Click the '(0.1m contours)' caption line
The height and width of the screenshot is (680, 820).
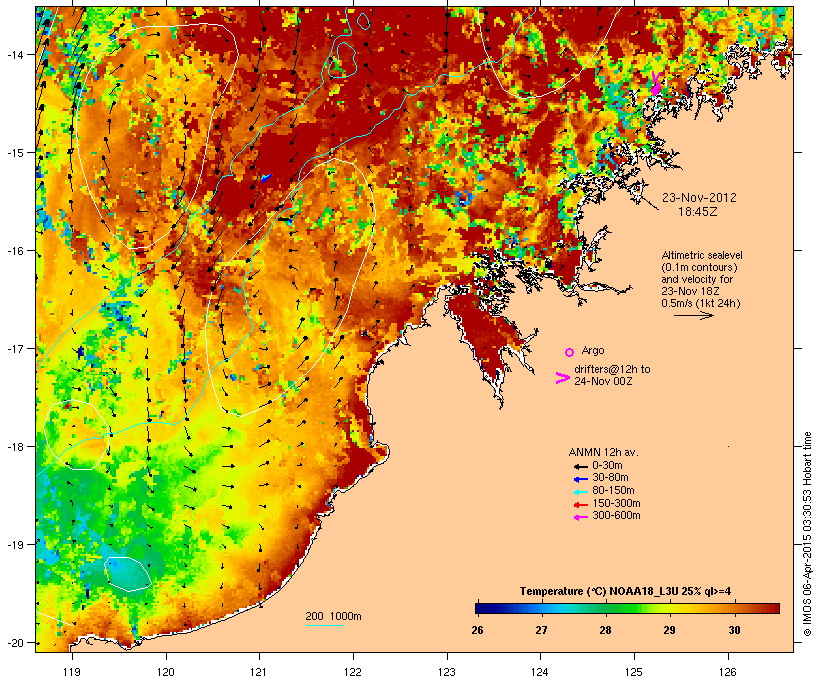(699, 267)
